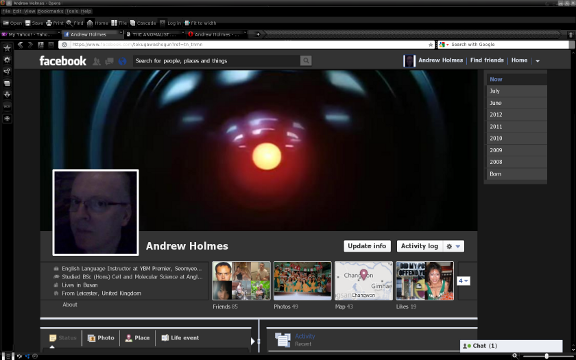This screenshot has height=360, width=576.
Task: Jump to July in timeline
Action: tap(516, 91)
